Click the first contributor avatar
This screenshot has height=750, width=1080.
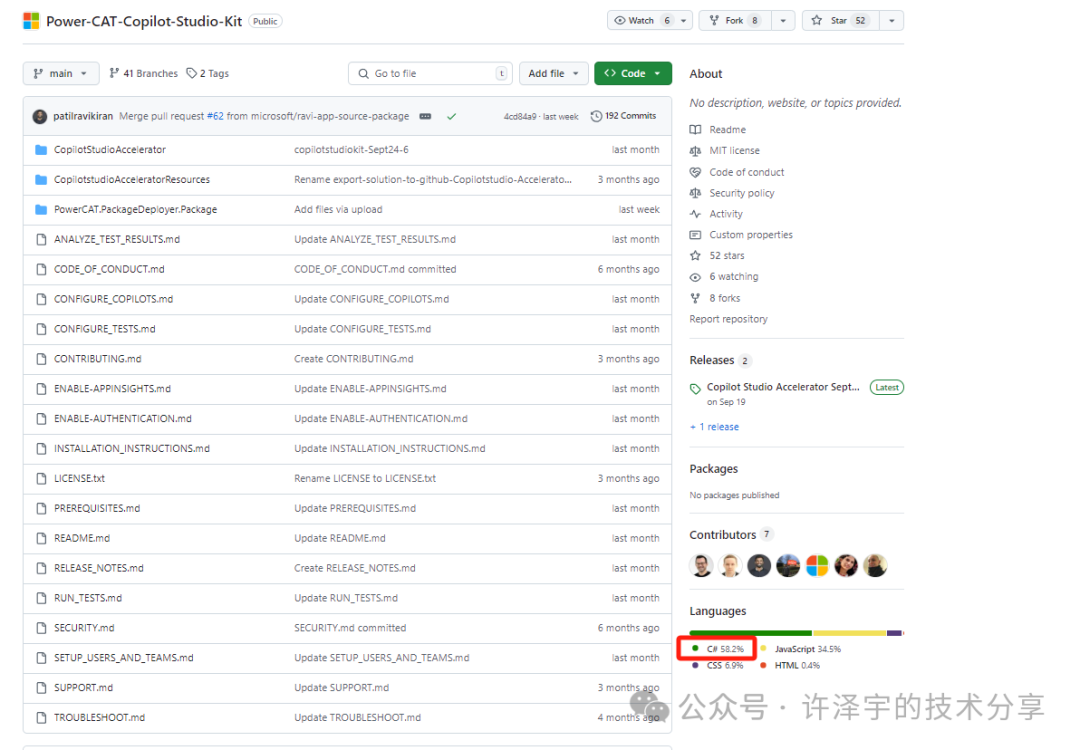point(702,565)
